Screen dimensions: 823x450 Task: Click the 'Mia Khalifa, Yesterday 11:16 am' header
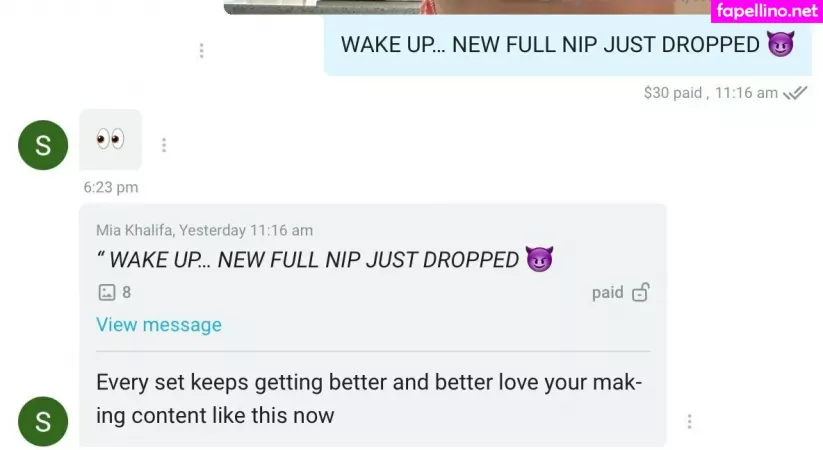tap(204, 230)
